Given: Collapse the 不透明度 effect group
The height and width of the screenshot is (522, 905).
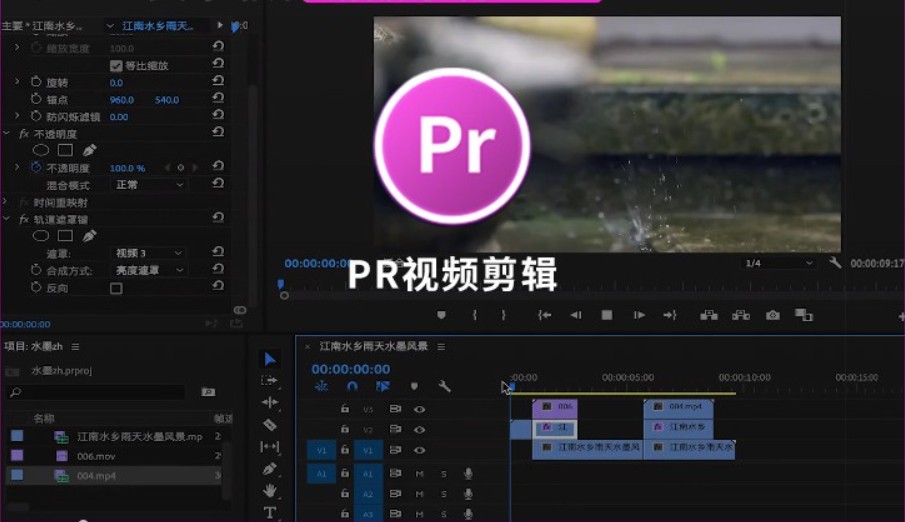Looking at the screenshot, I should (6, 133).
